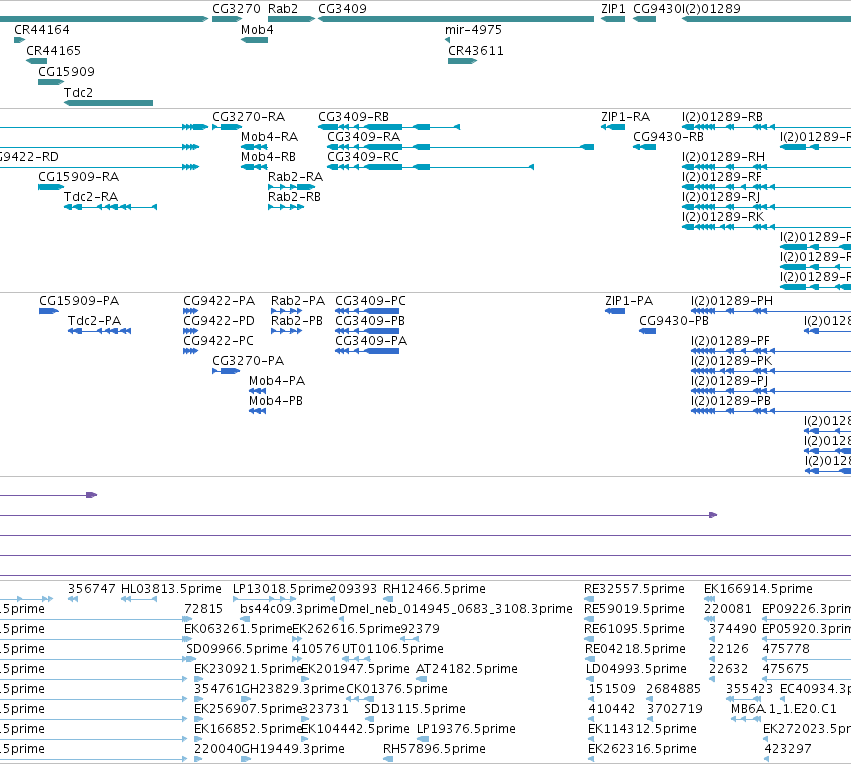
Task: Select the CG3270 gene label
Action: (x=236, y=9)
